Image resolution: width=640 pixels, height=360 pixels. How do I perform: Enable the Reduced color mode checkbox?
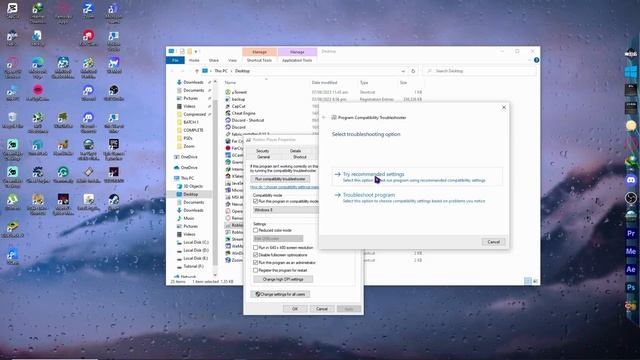pyautogui.click(x=256, y=230)
